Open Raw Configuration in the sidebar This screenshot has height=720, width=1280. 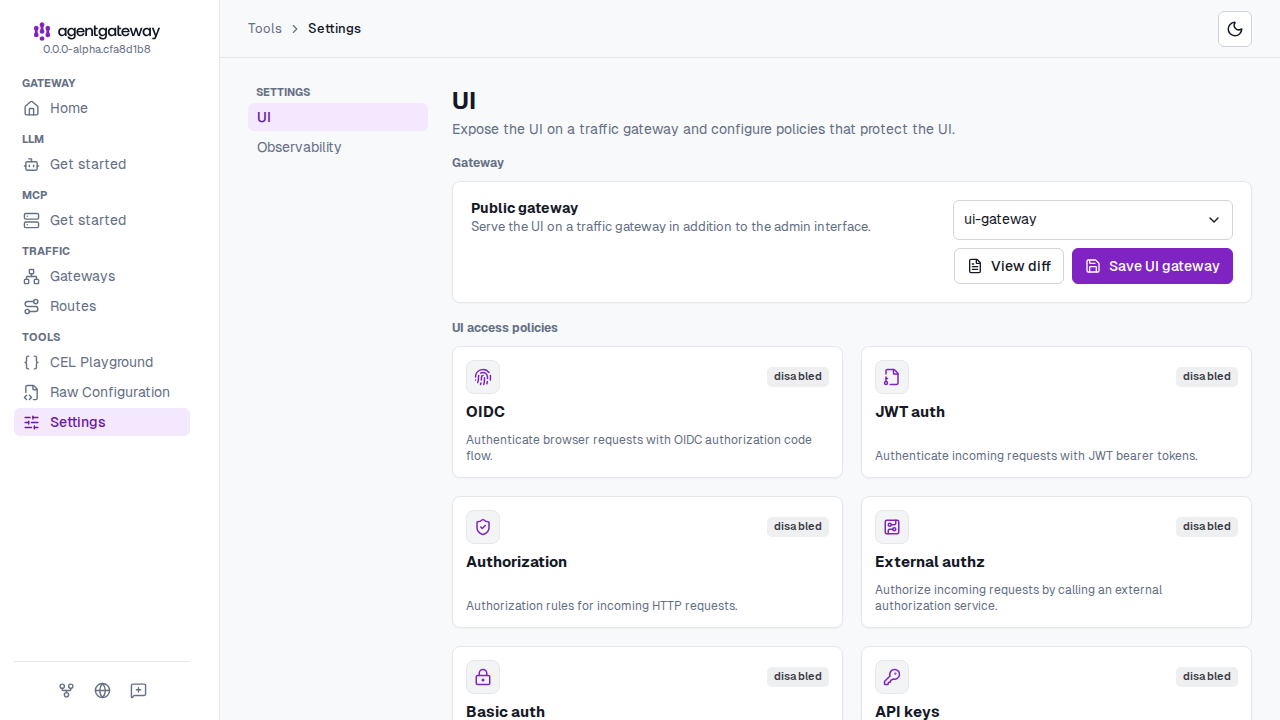click(x=102, y=392)
